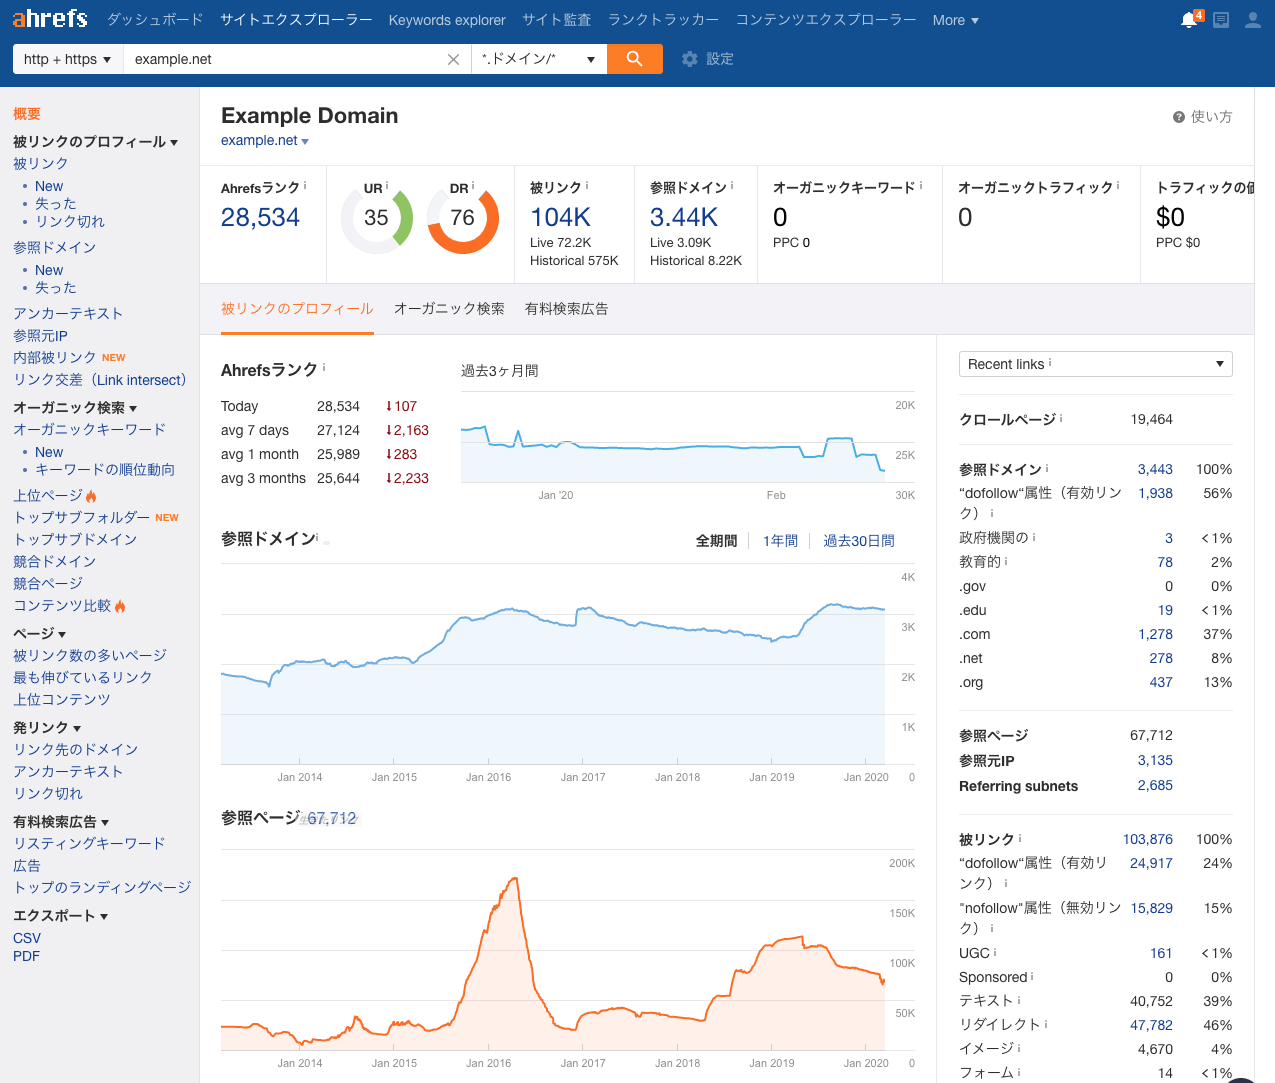Click the fire icon next to 上位ページ
Screen dimensions: 1275x1083
91,496
